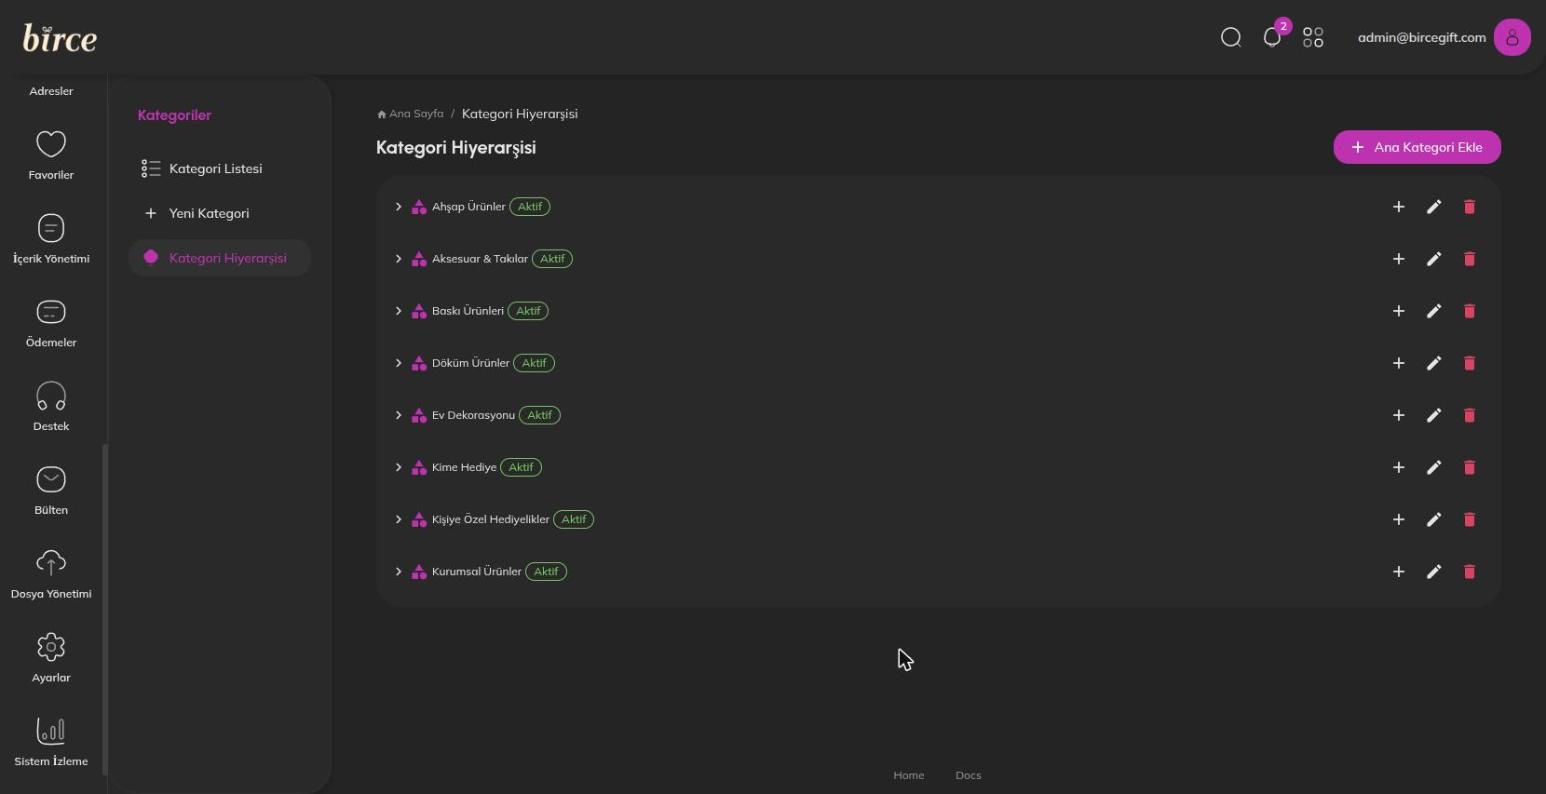The width and height of the screenshot is (1546, 794).
Task: Click the Ana Kategori Ekle button
Action: (1417, 147)
